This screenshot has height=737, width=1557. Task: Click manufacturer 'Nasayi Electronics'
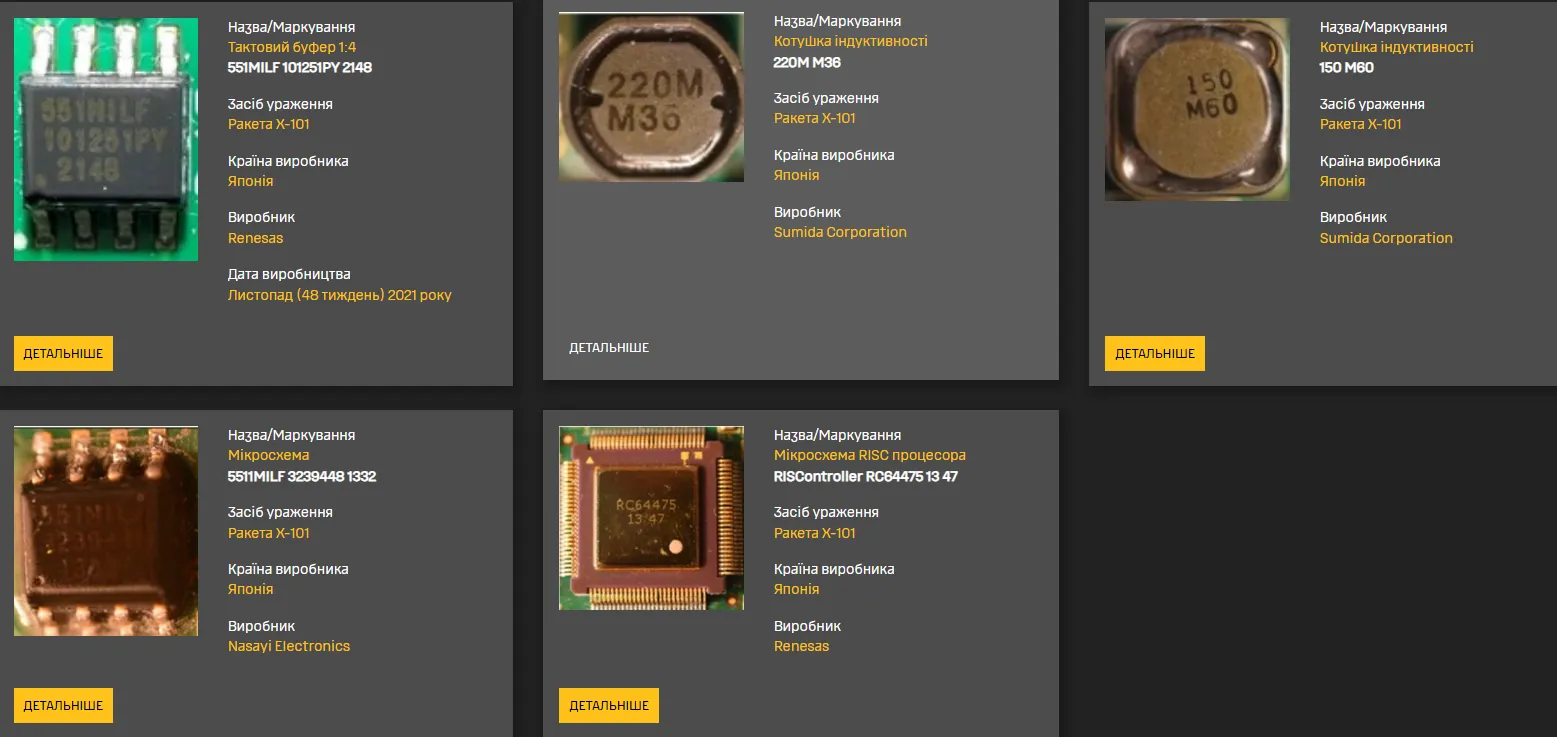[289, 646]
